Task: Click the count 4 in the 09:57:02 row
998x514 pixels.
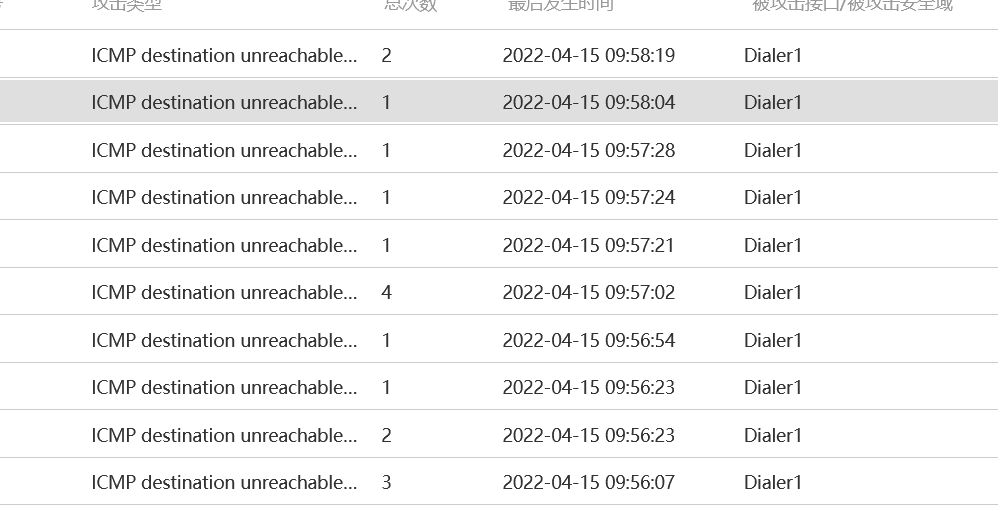Action: [386, 292]
